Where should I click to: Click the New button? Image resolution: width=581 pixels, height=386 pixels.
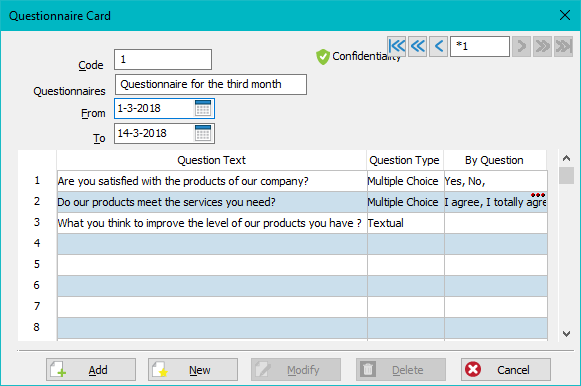tap(193, 369)
